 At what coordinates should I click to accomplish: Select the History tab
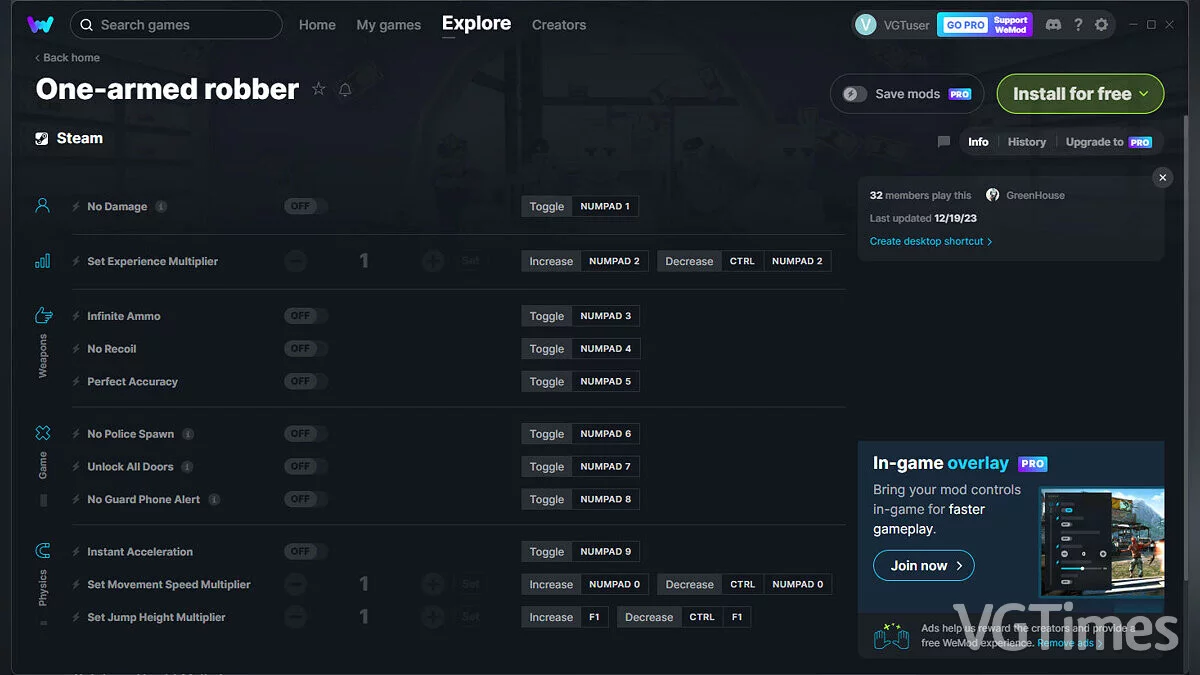point(1027,142)
